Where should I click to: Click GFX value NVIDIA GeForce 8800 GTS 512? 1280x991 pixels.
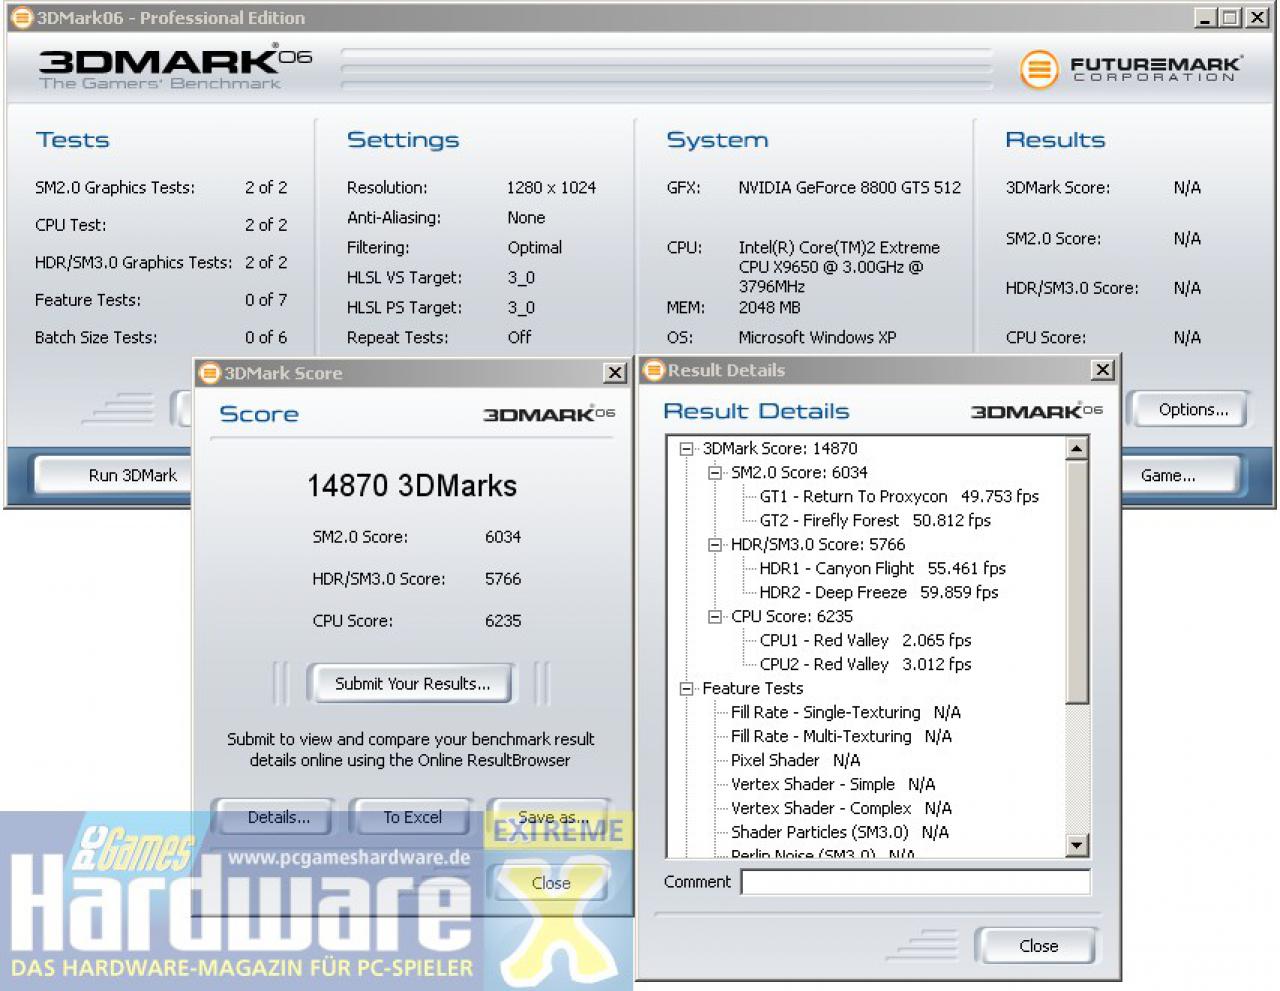850,188
